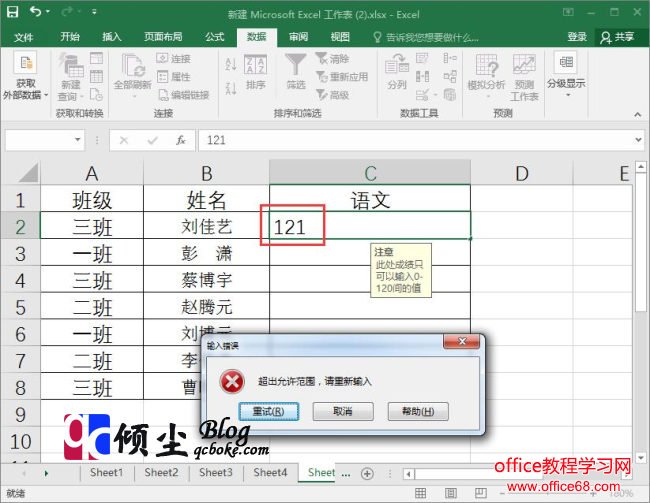Image resolution: width=650 pixels, height=503 pixels.
Task: Open the Page Layout ribbon tab
Action: pyautogui.click(x=163, y=37)
